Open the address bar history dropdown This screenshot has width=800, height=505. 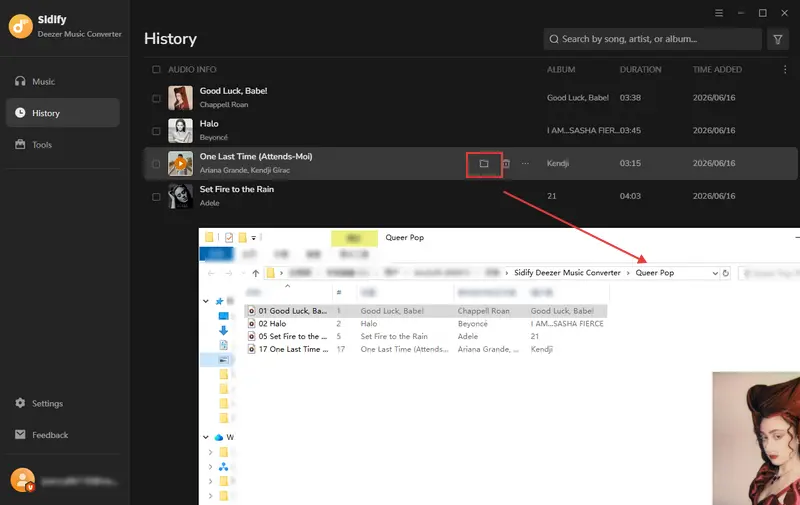pos(715,273)
